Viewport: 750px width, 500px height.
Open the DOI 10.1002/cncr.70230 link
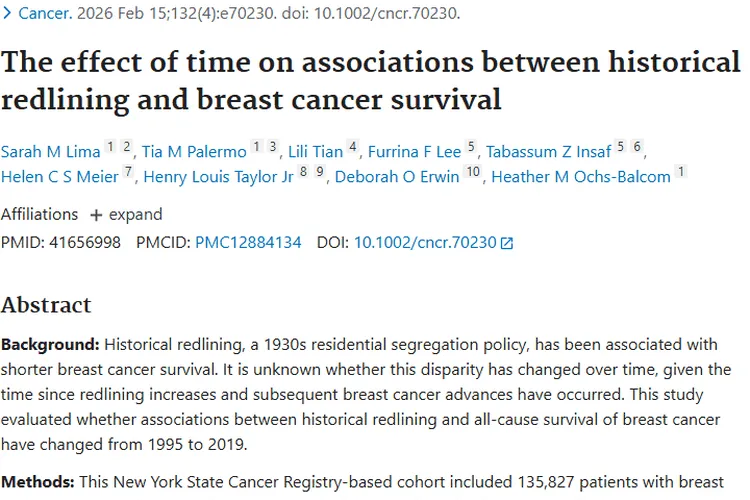(x=425, y=242)
